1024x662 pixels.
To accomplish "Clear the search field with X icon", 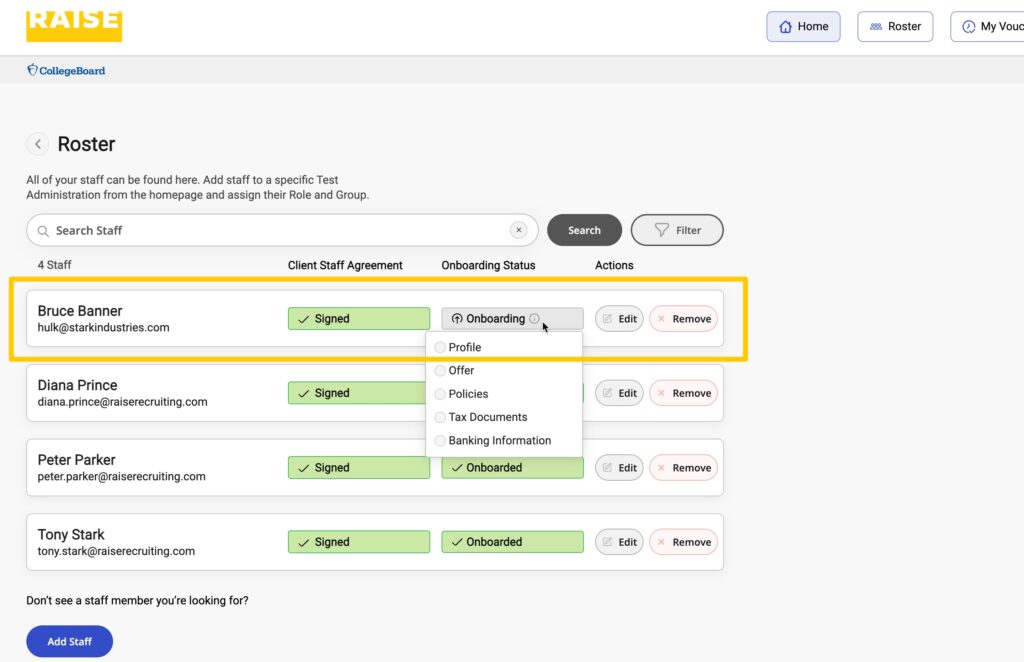I will point(518,230).
